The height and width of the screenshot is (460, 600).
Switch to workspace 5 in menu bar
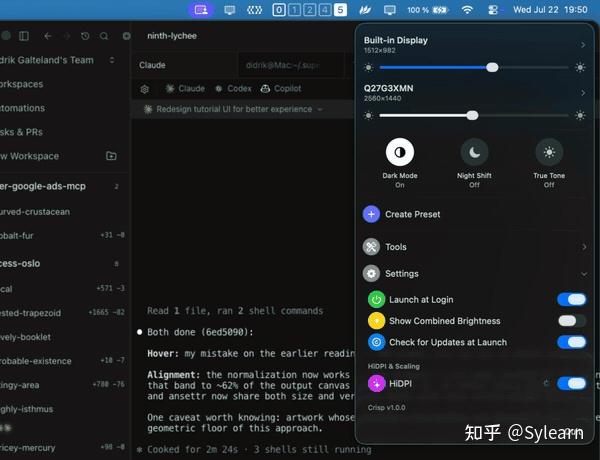click(340, 10)
